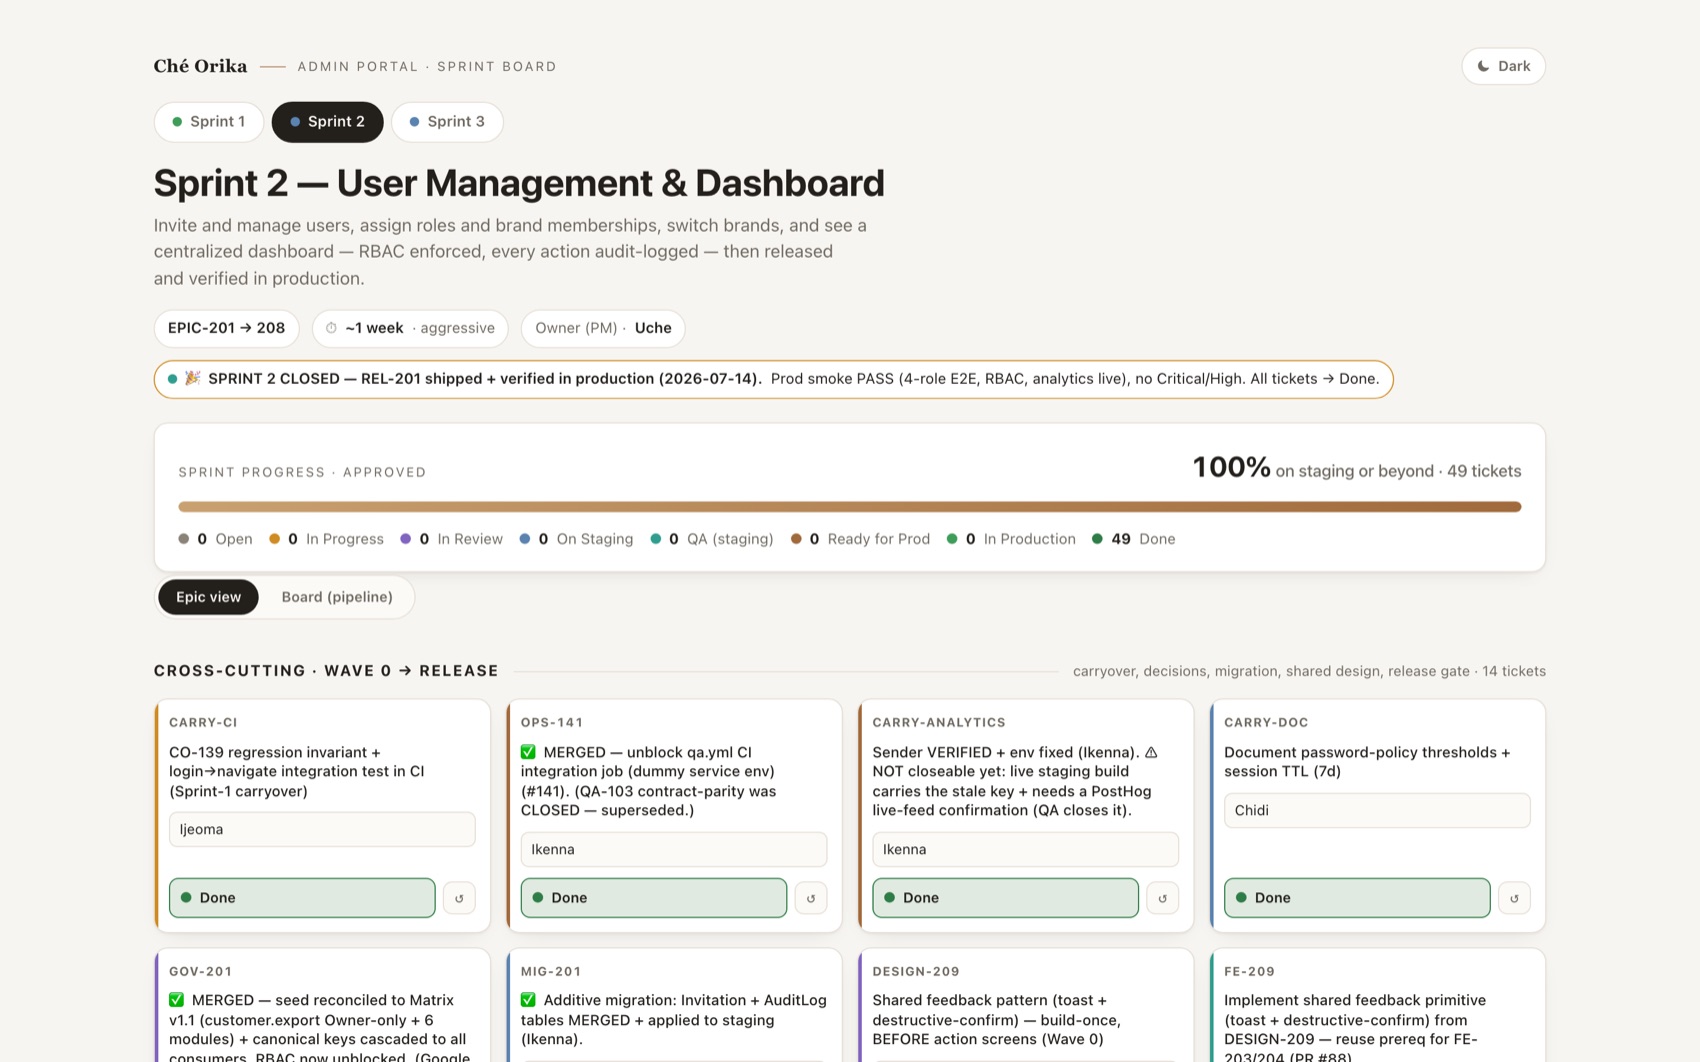The width and height of the screenshot is (1700, 1062).
Task: Click the FE-209 ticket ID
Action: (1250, 971)
